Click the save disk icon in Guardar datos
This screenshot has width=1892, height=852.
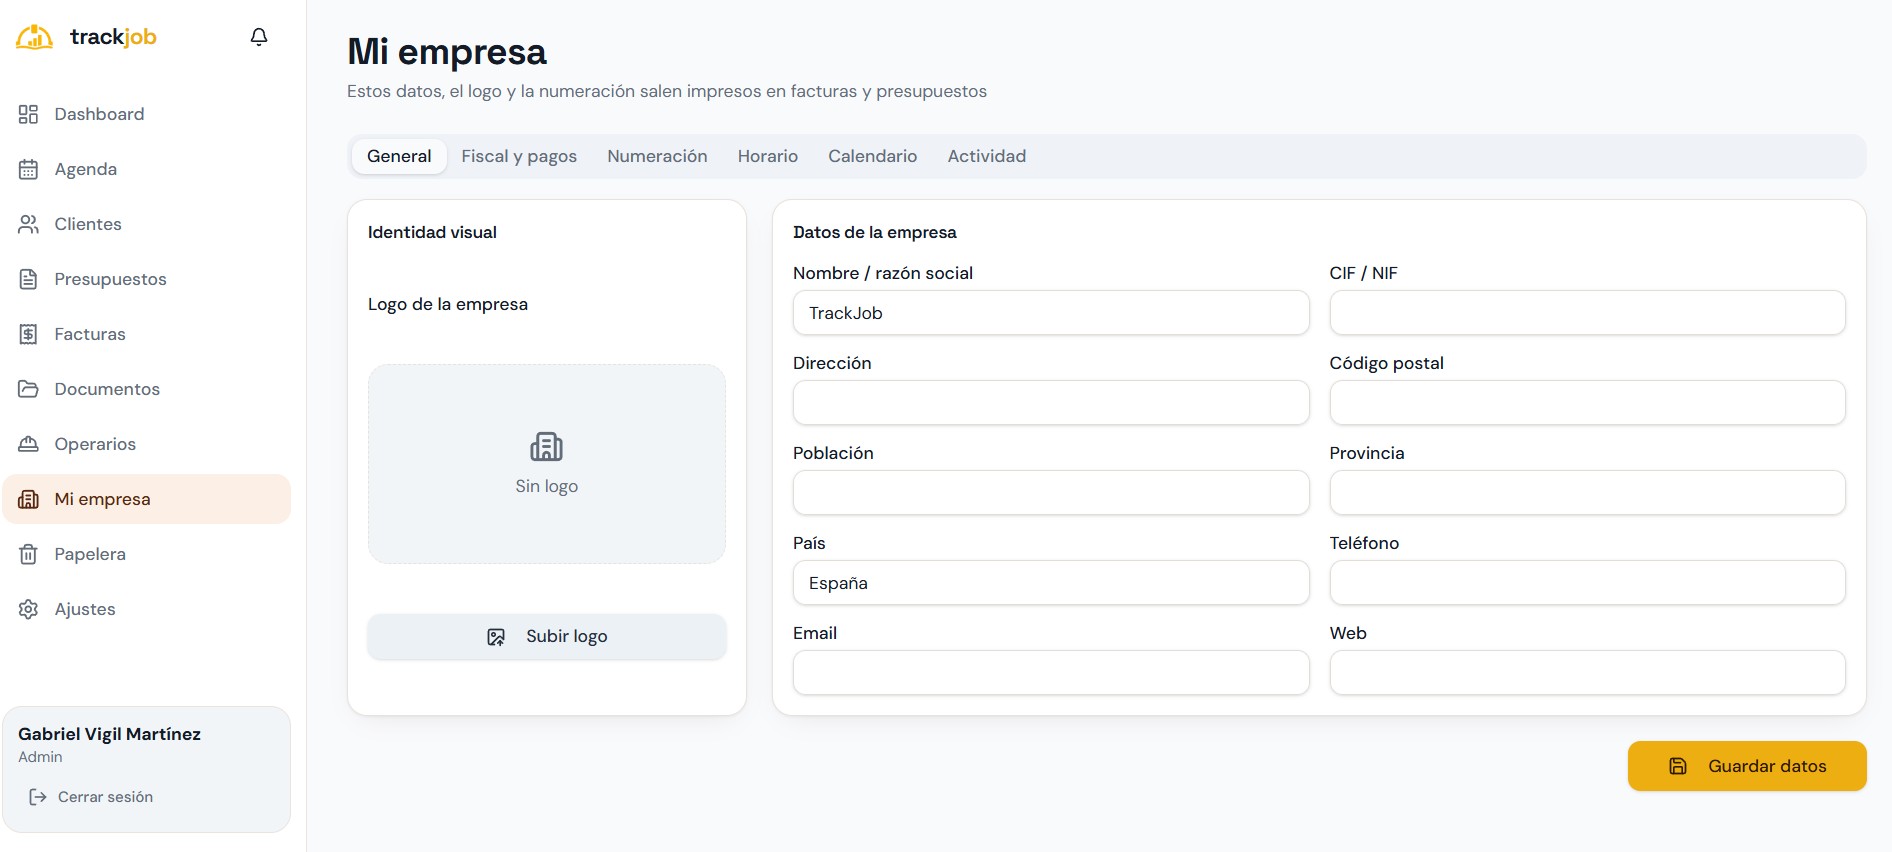(x=1678, y=766)
